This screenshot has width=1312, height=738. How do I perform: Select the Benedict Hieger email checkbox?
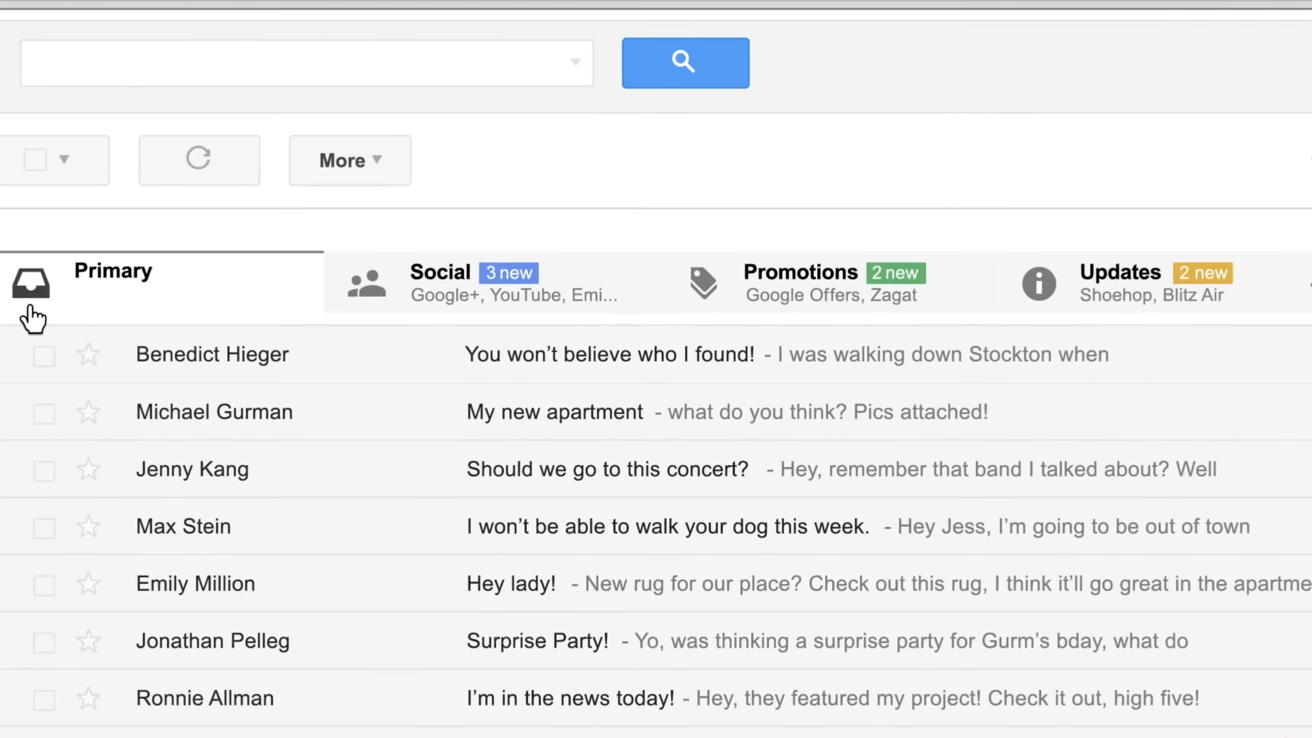(x=44, y=356)
